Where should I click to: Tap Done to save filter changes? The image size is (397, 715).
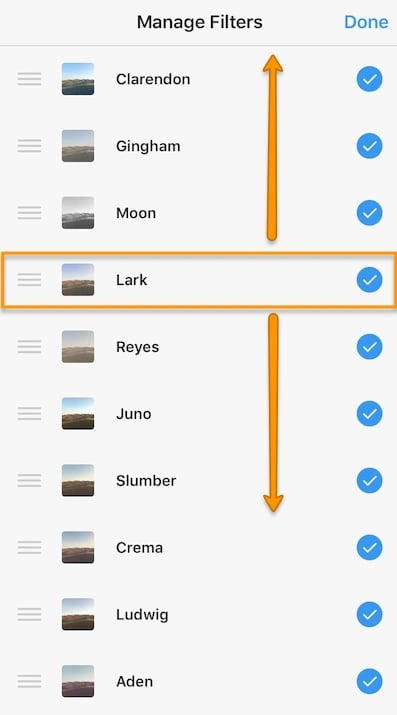point(366,22)
